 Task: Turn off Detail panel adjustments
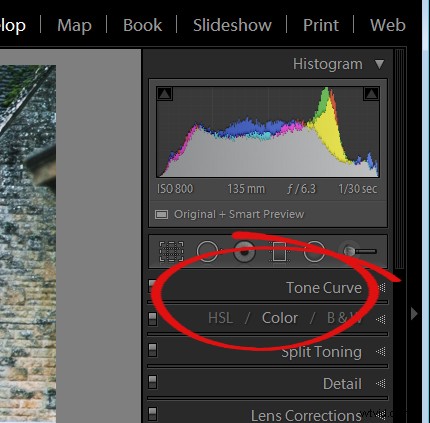[152, 382]
